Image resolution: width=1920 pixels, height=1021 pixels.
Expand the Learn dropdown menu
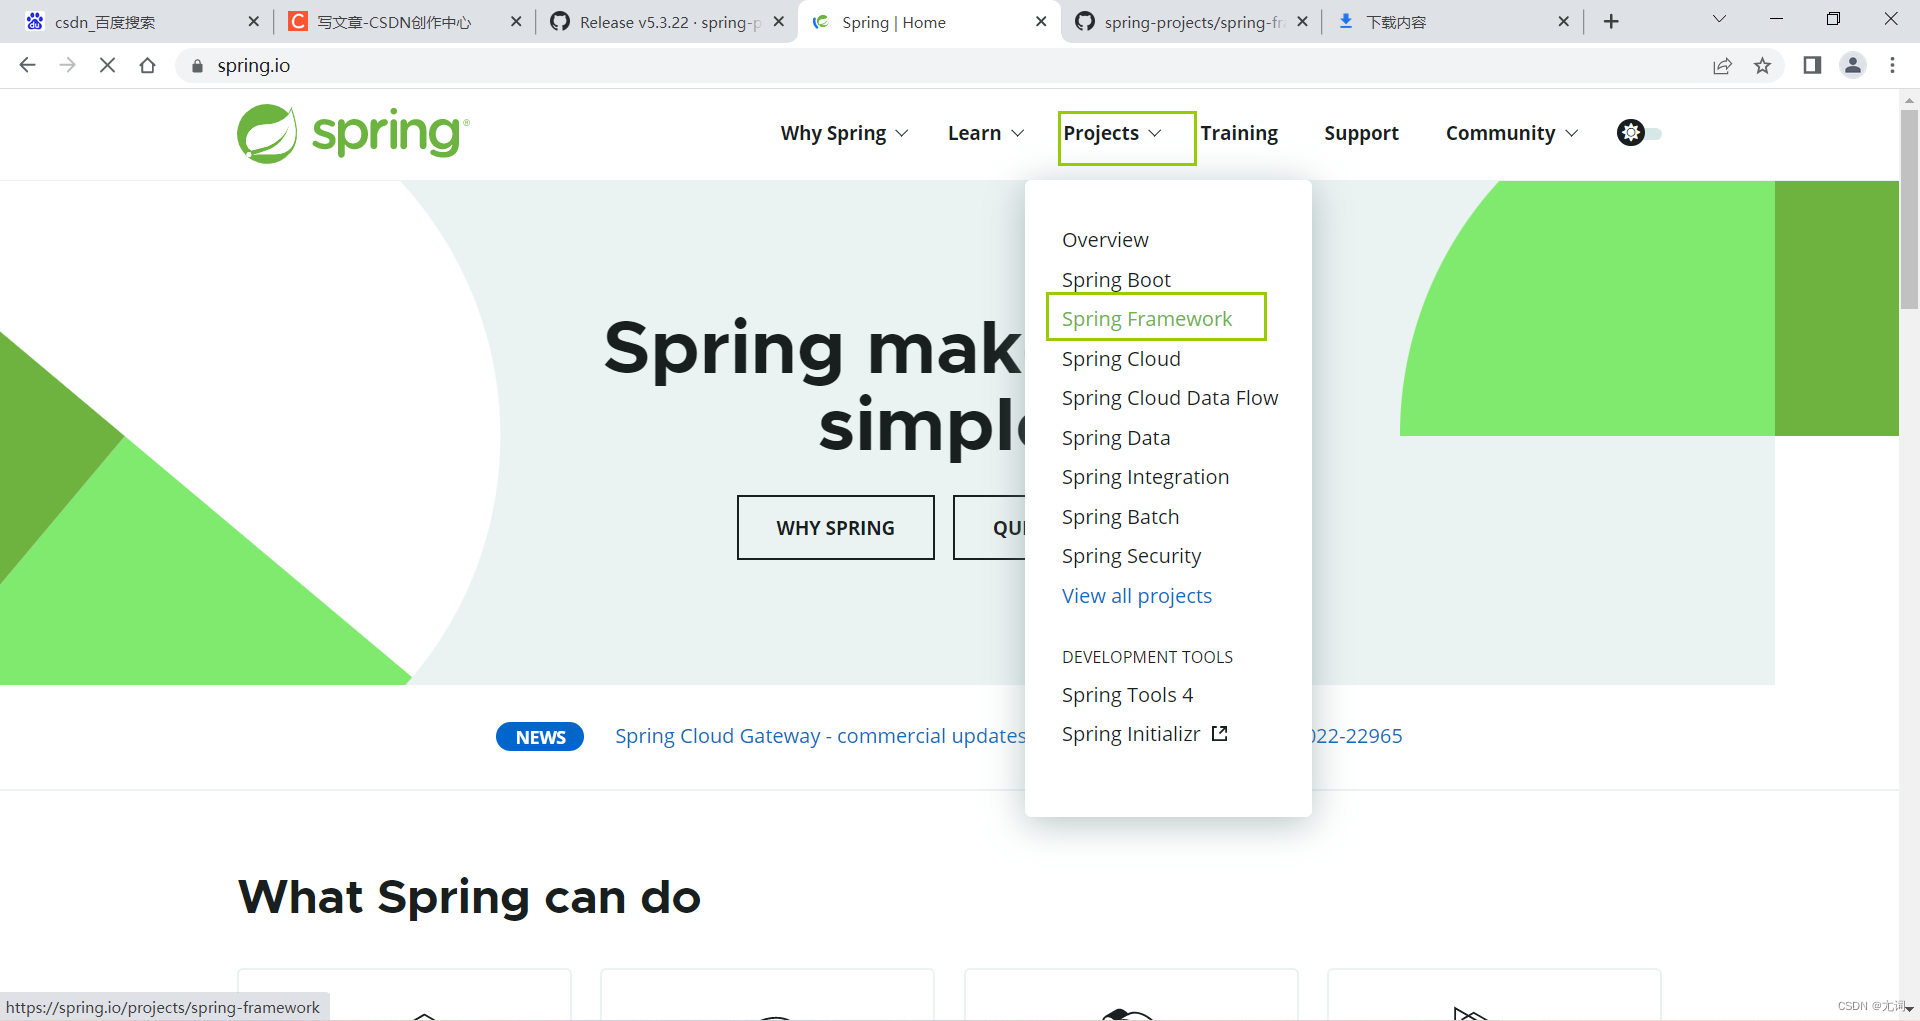coord(985,132)
